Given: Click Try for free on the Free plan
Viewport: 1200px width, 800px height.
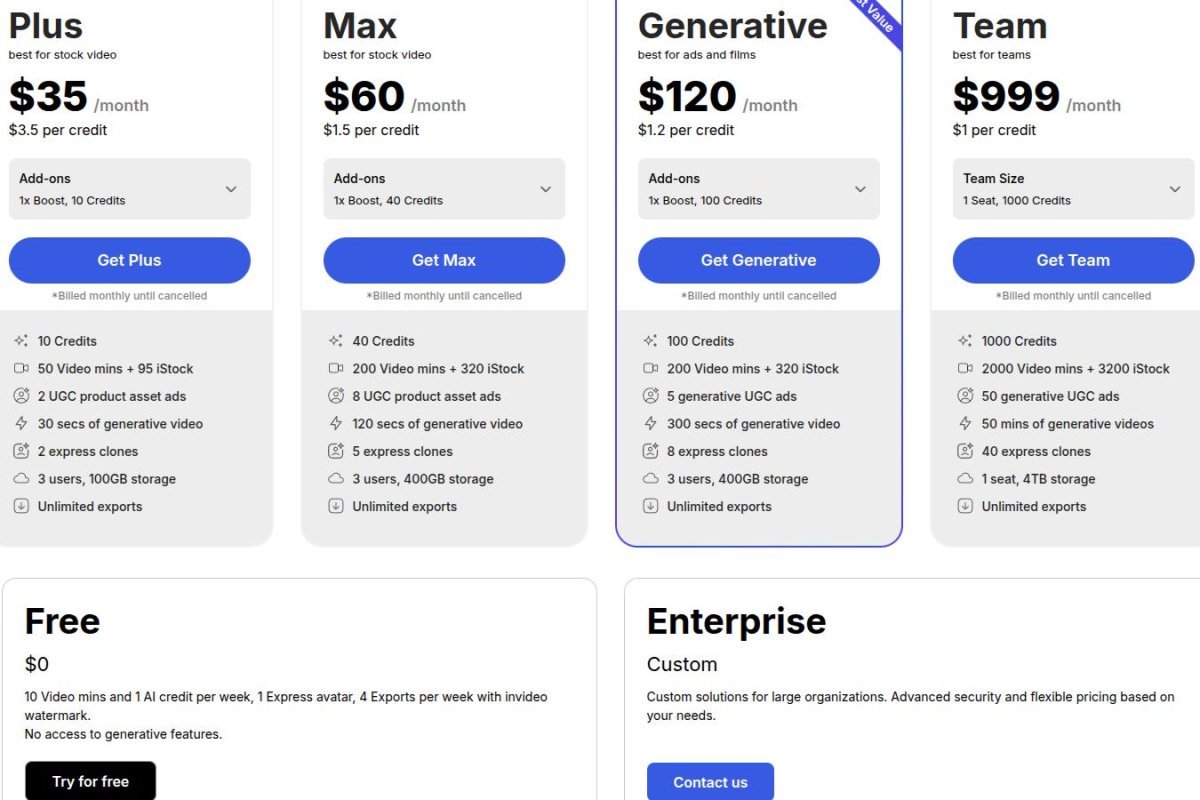Looking at the screenshot, I should point(90,781).
